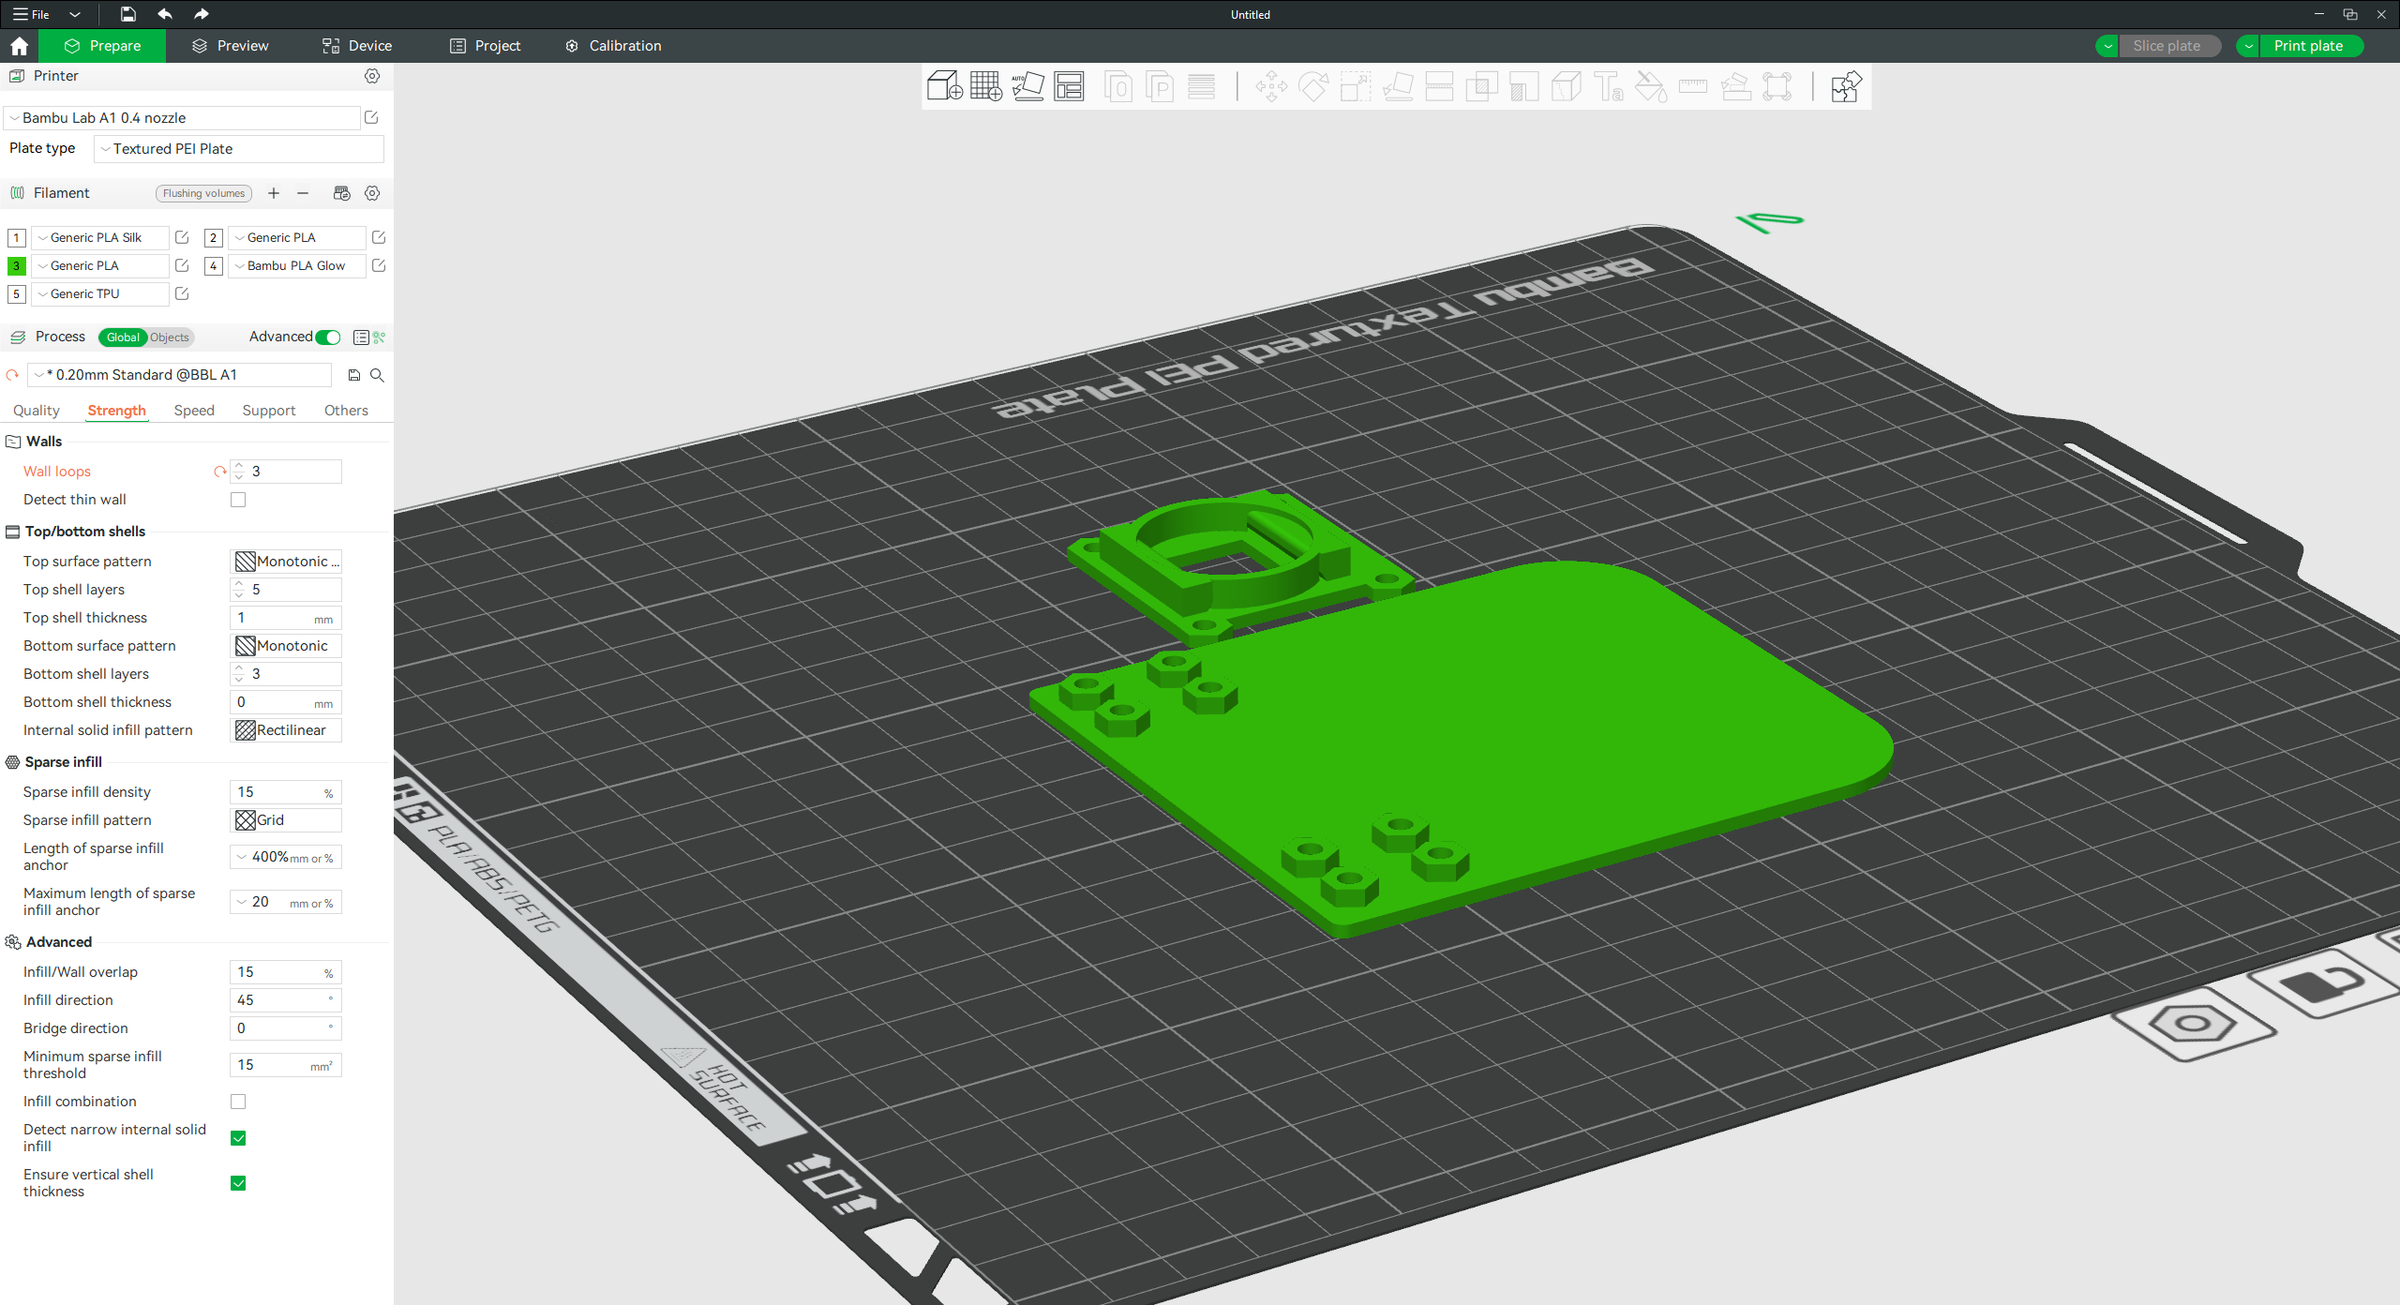Go to the Home screen icon
This screenshot has width=2400, height=1305.
pos(19,46)
